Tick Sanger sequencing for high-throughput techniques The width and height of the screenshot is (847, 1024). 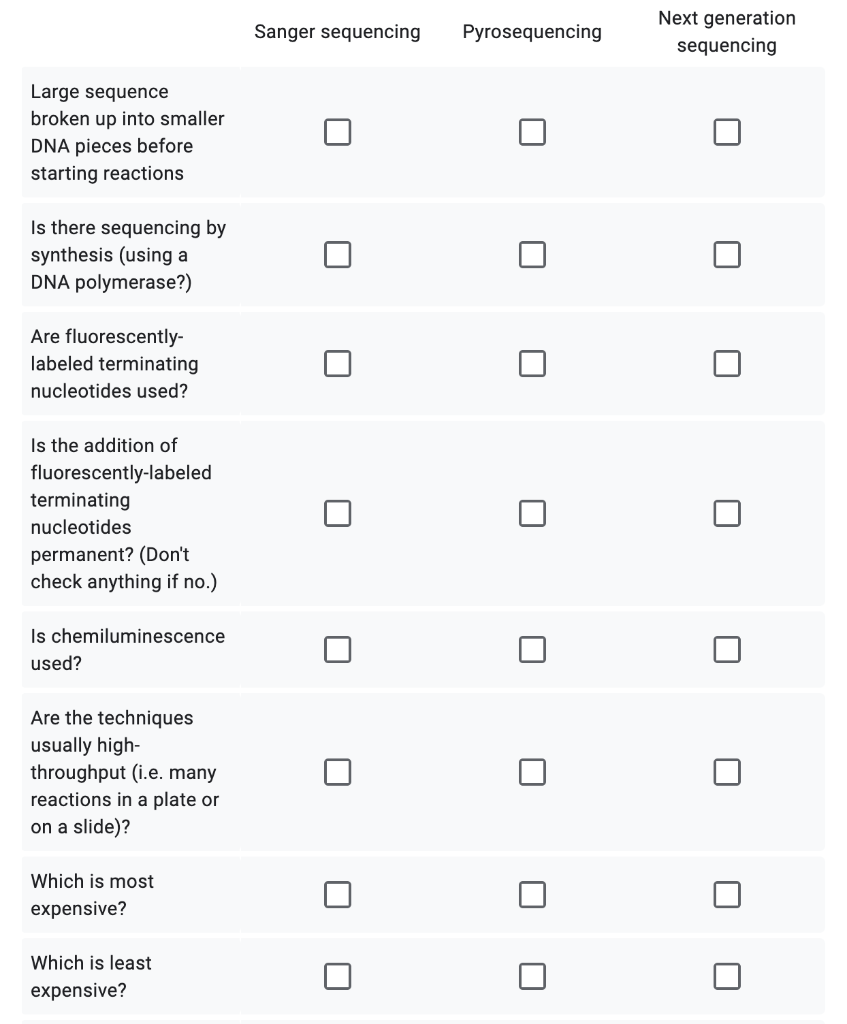point(338,772)
